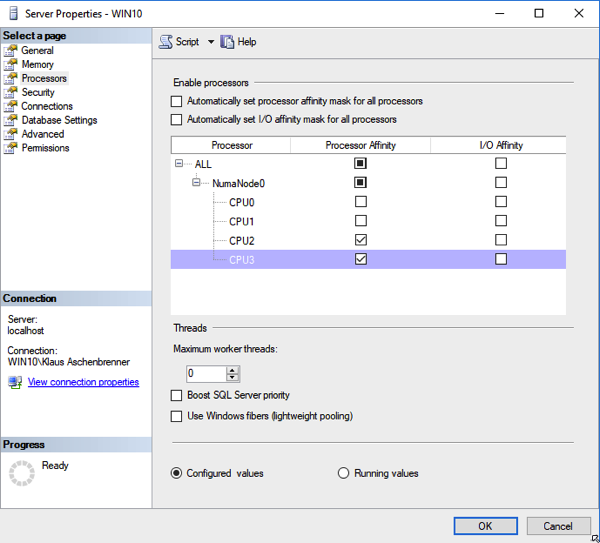Click the Database Settings page icon
The image size is (600, 543).
[x=11, y=120]
